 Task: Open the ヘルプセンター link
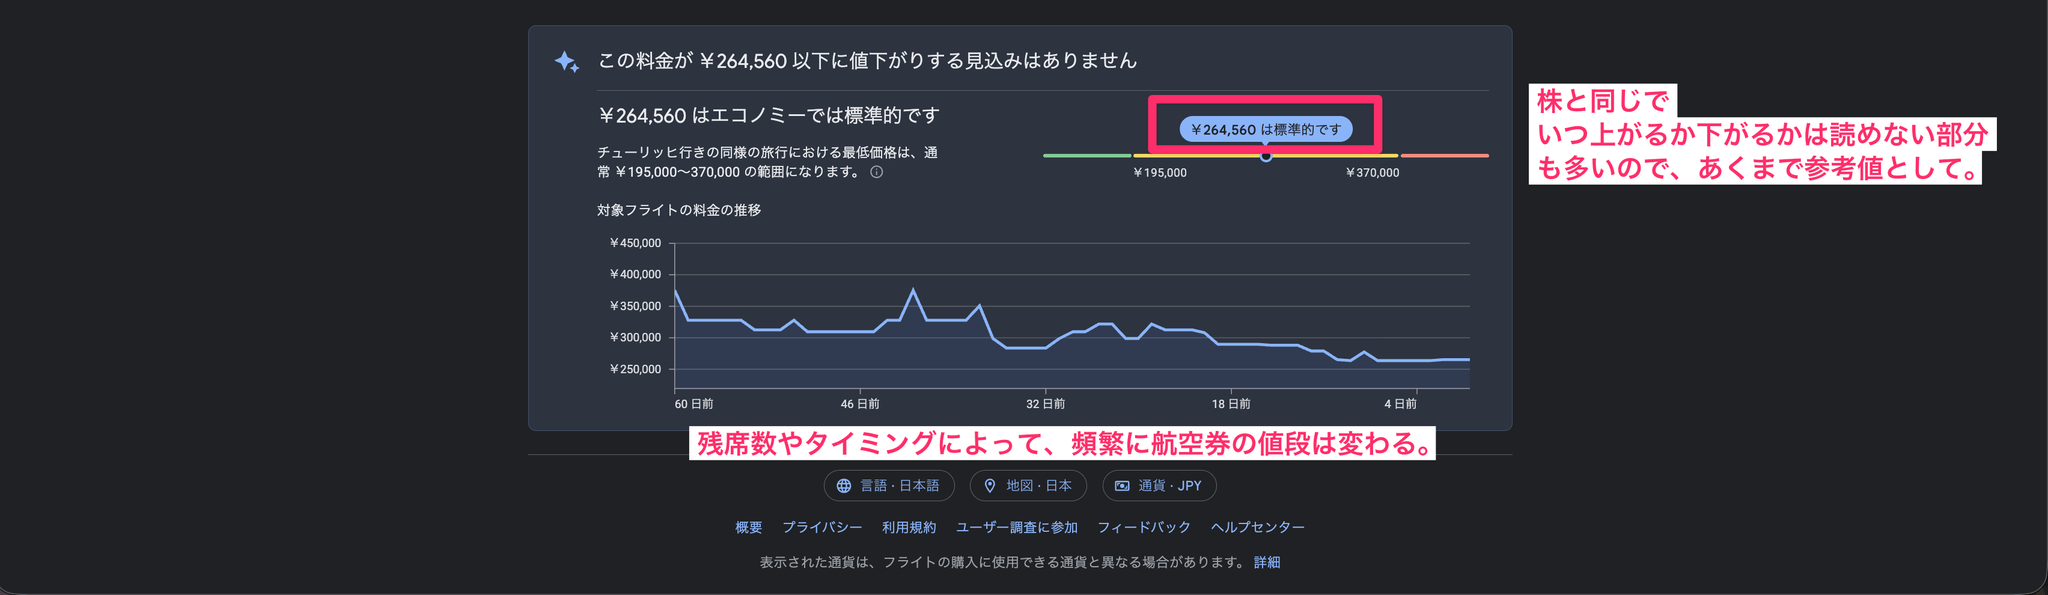coord(1258,527)
